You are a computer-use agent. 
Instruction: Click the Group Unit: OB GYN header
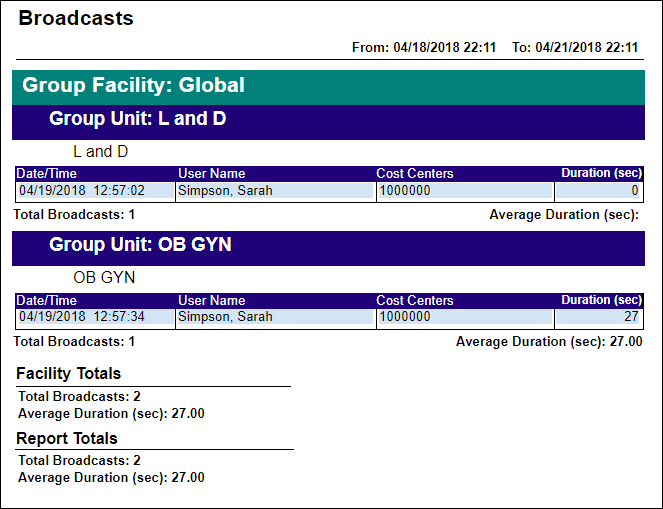(x=328, y=248)
